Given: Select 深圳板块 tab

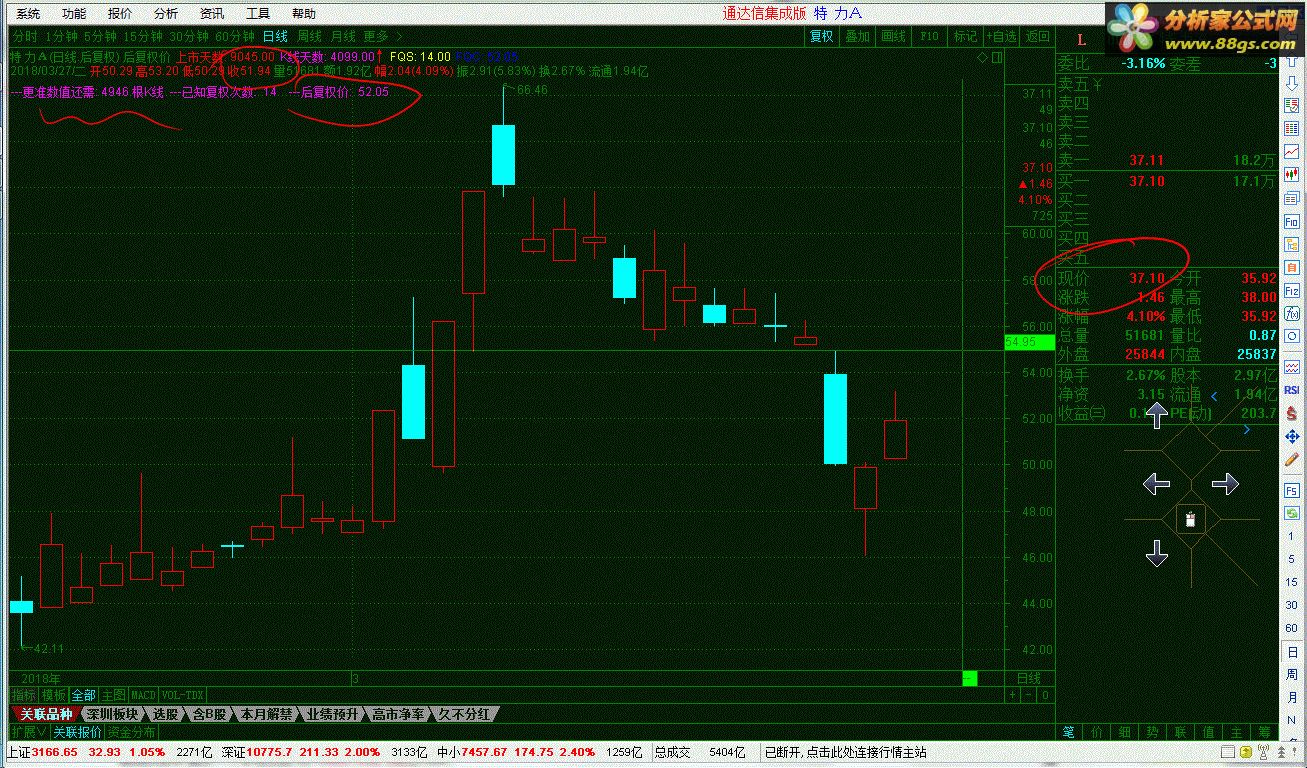Looking at the screenshot, I should point(112,714).
